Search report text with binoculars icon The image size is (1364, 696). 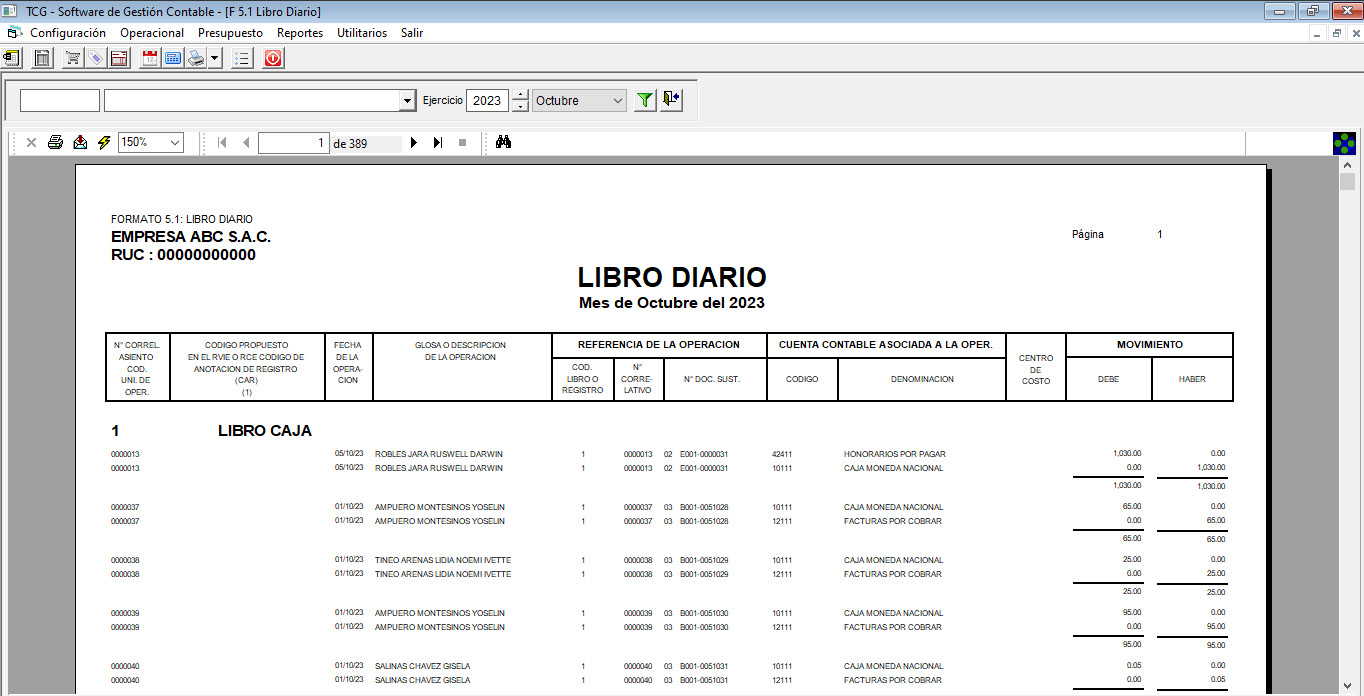coord(503,143)
